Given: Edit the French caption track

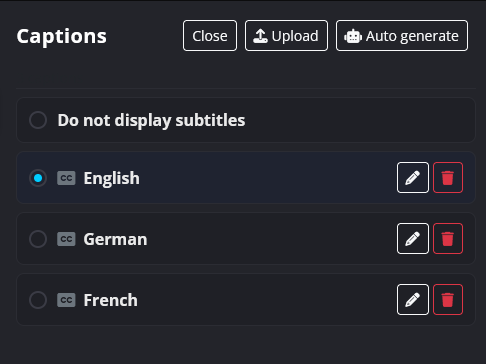Looking at the screenshot, I should [413, 300].
